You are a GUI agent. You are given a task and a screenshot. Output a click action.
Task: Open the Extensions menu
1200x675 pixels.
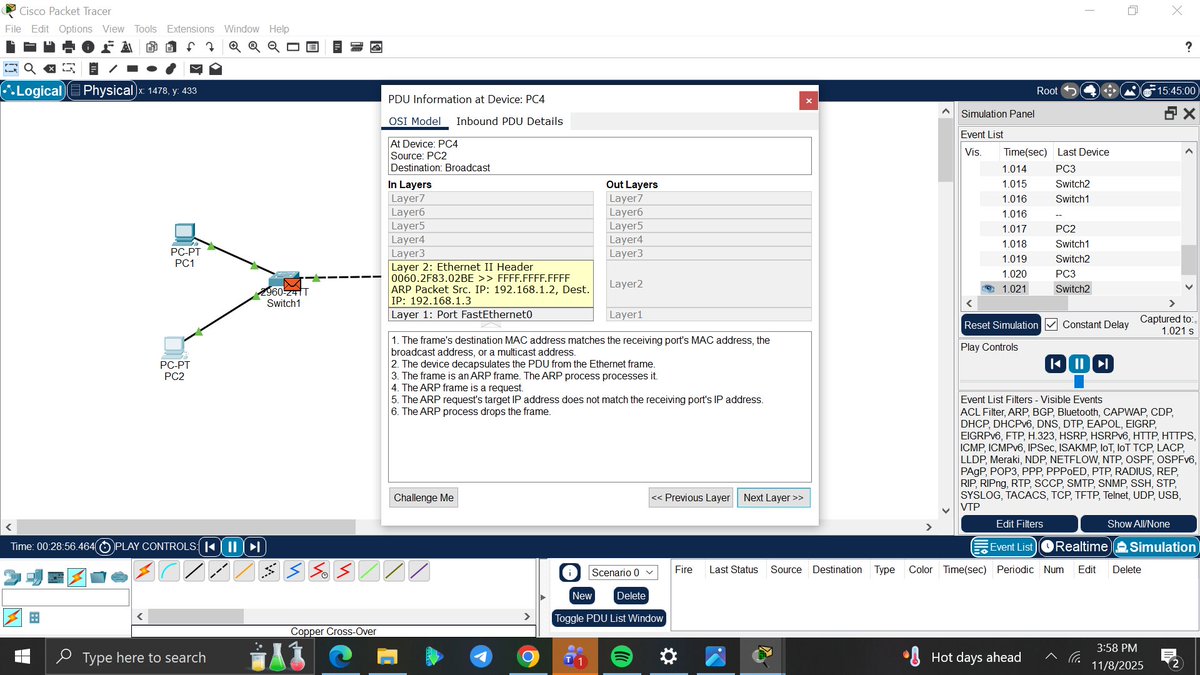(x=190, y=29)
